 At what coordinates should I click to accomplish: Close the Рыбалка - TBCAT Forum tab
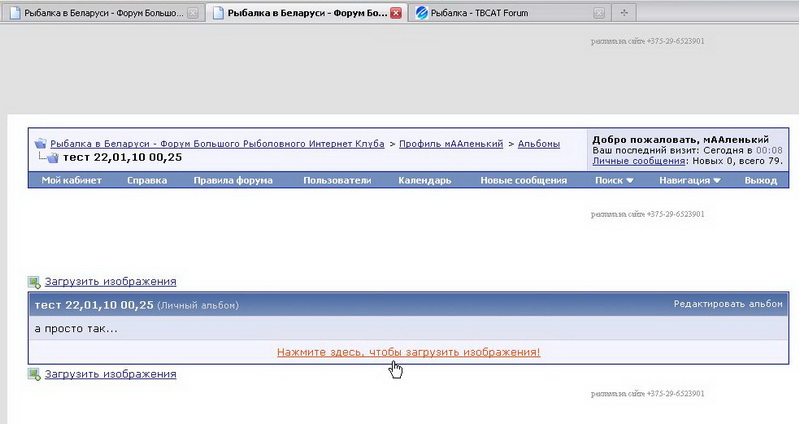coord(598,13)
